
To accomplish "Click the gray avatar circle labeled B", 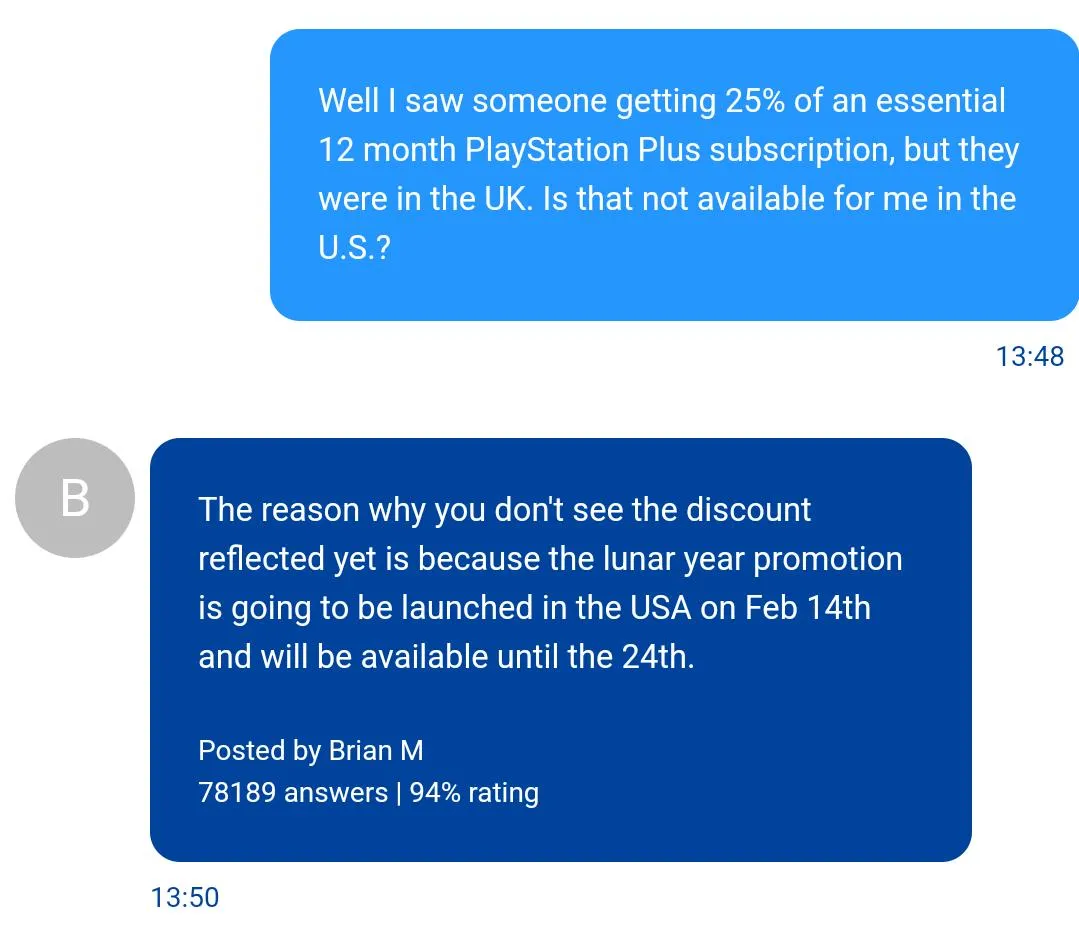I will click(75, 497).
